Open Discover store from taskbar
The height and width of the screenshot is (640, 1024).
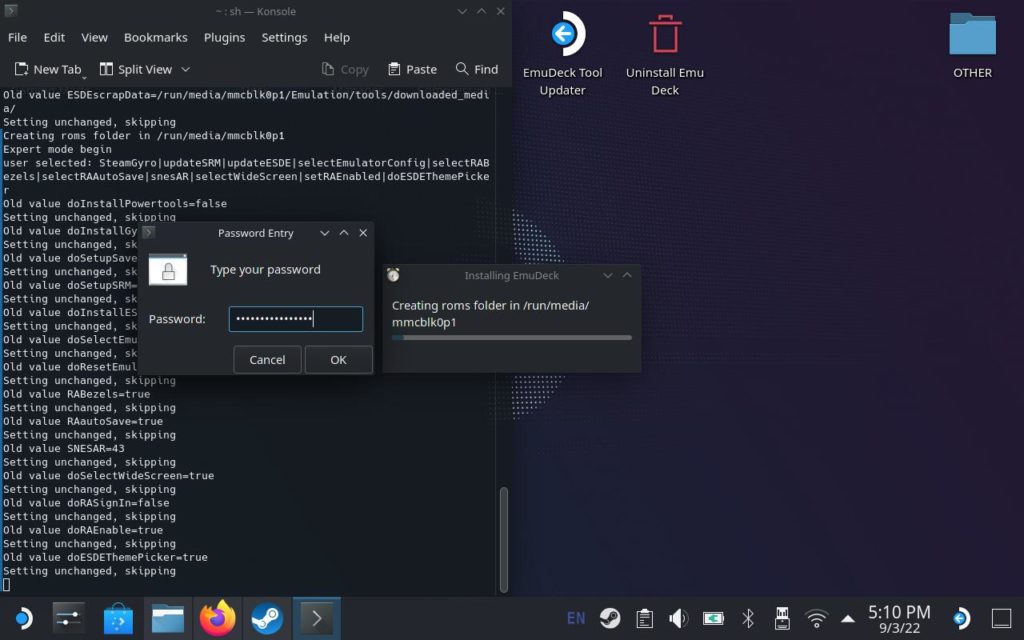[118, 618]
